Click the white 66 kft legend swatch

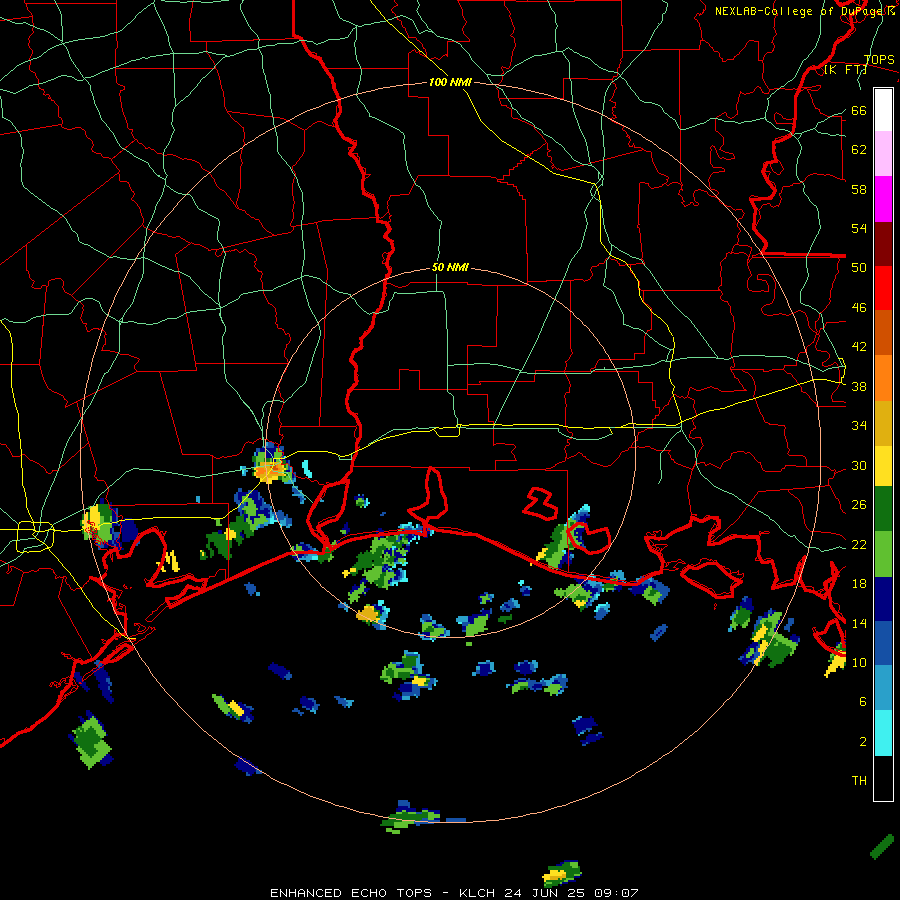tap(883, 110)
